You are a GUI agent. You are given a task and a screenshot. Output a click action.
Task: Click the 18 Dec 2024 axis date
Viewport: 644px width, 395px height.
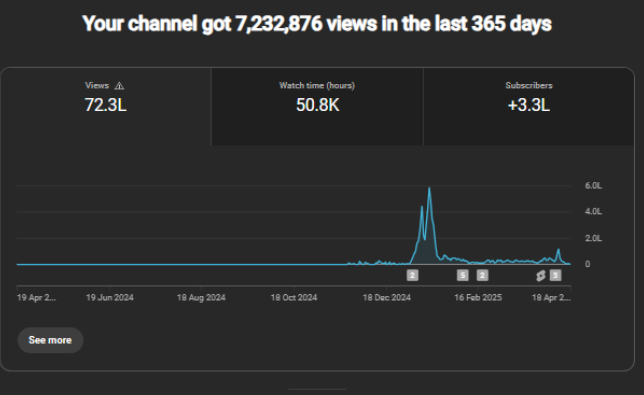point(386,297)
